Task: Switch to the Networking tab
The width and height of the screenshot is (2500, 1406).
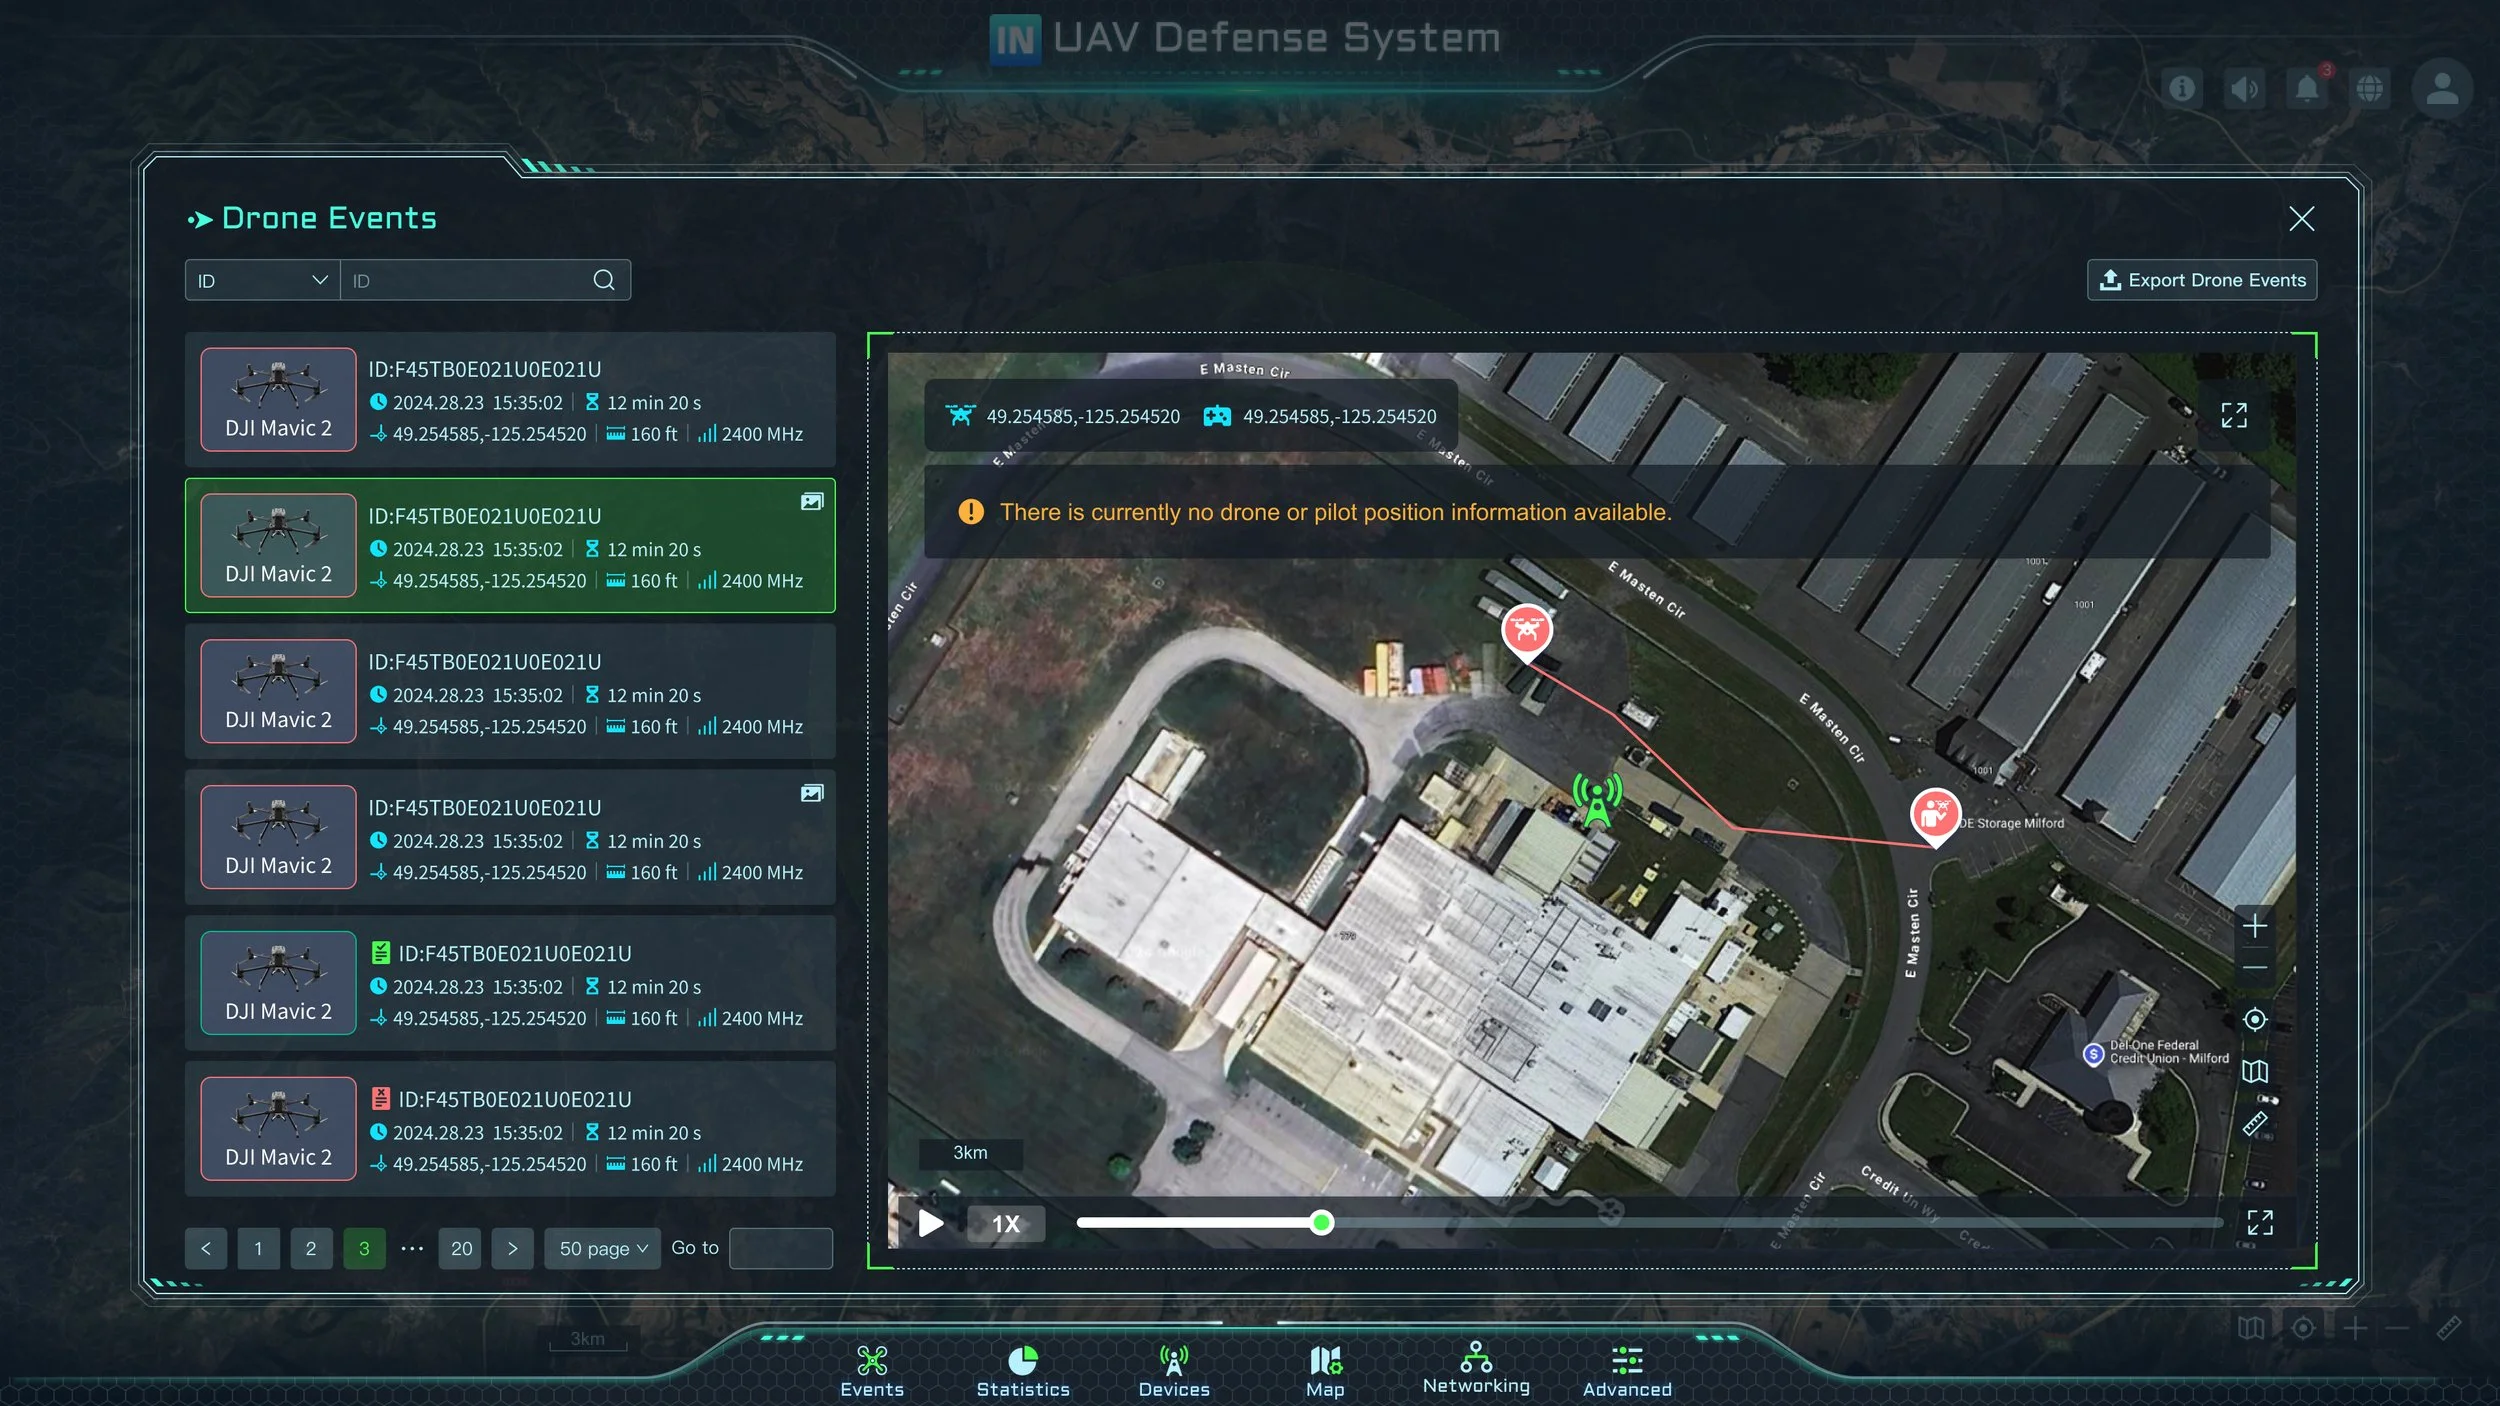Action: [1475, 1369]
